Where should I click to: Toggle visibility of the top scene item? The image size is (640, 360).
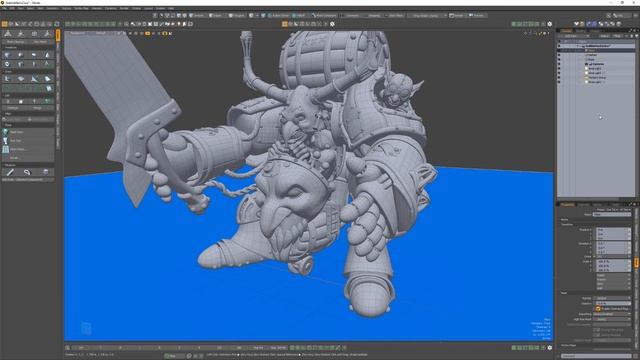(559, 46)
